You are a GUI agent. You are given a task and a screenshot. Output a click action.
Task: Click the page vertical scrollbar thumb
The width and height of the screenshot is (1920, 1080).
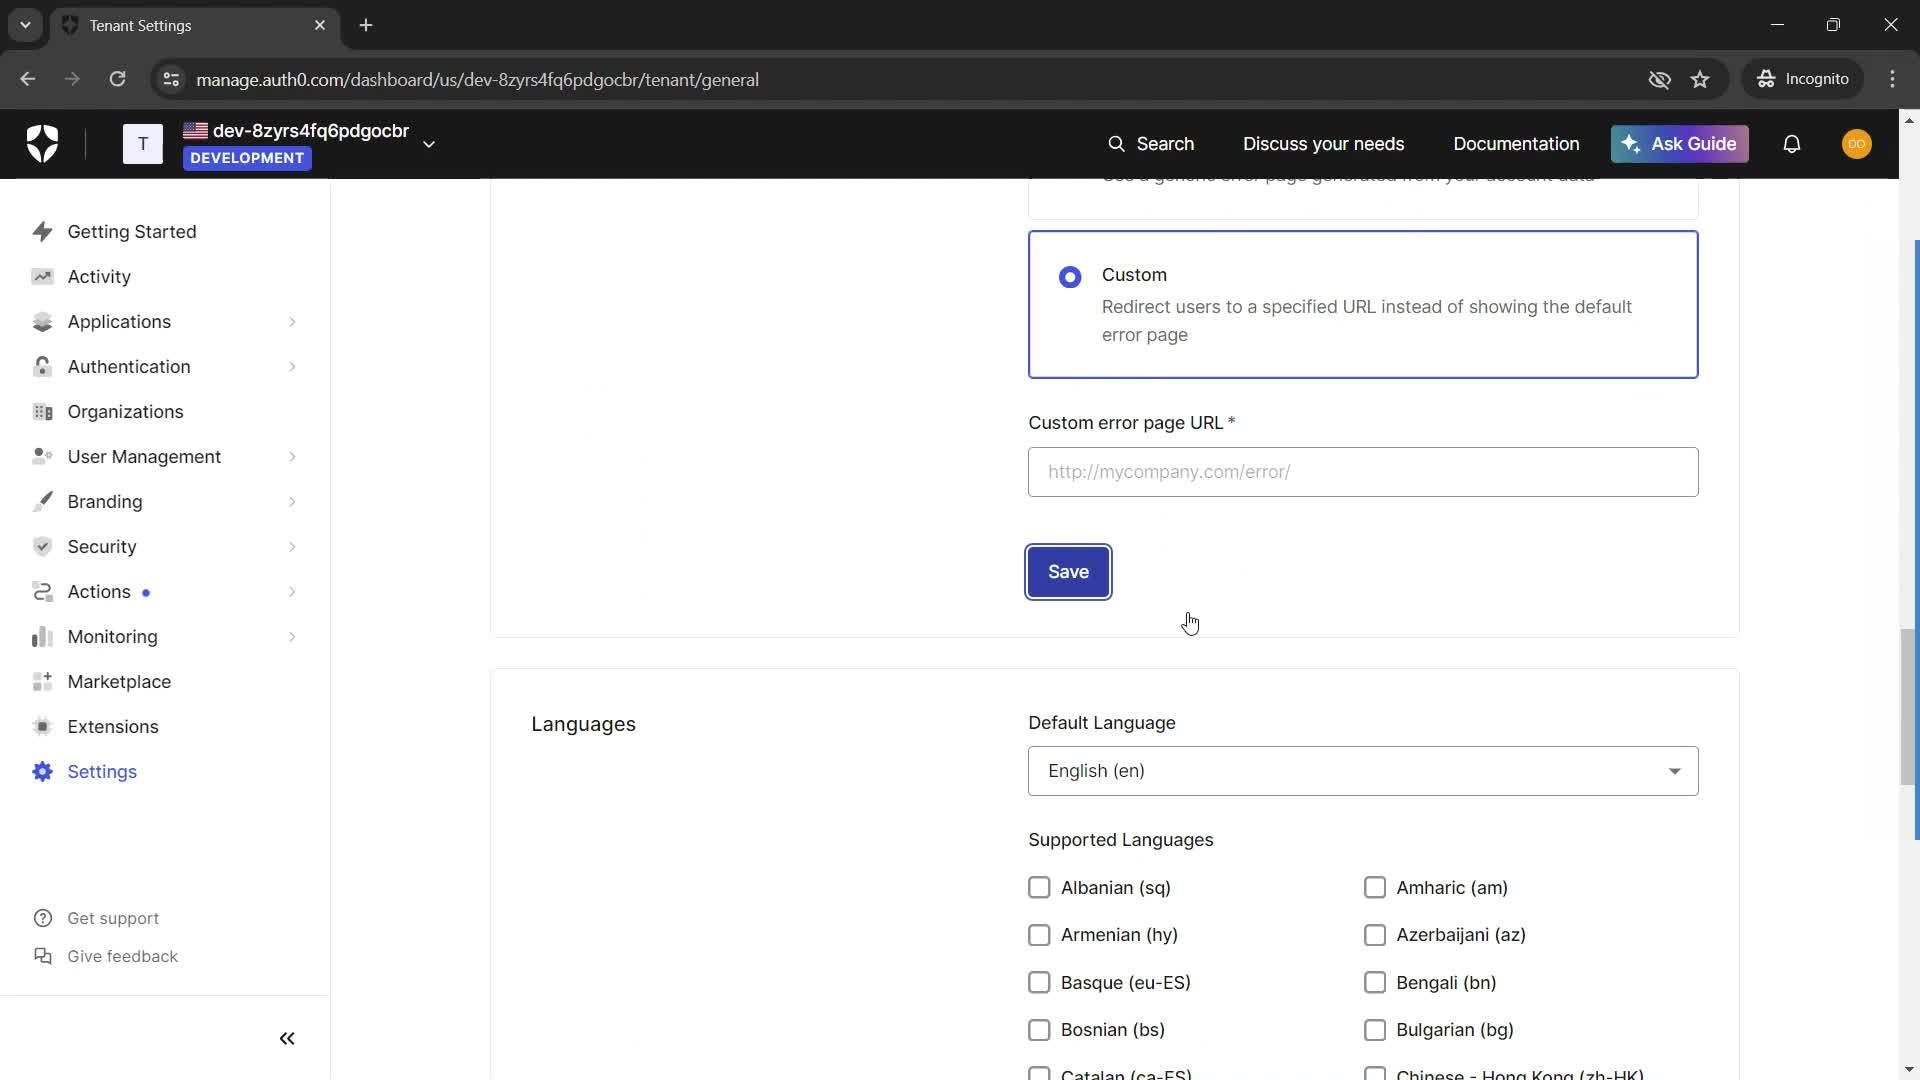1909,706
